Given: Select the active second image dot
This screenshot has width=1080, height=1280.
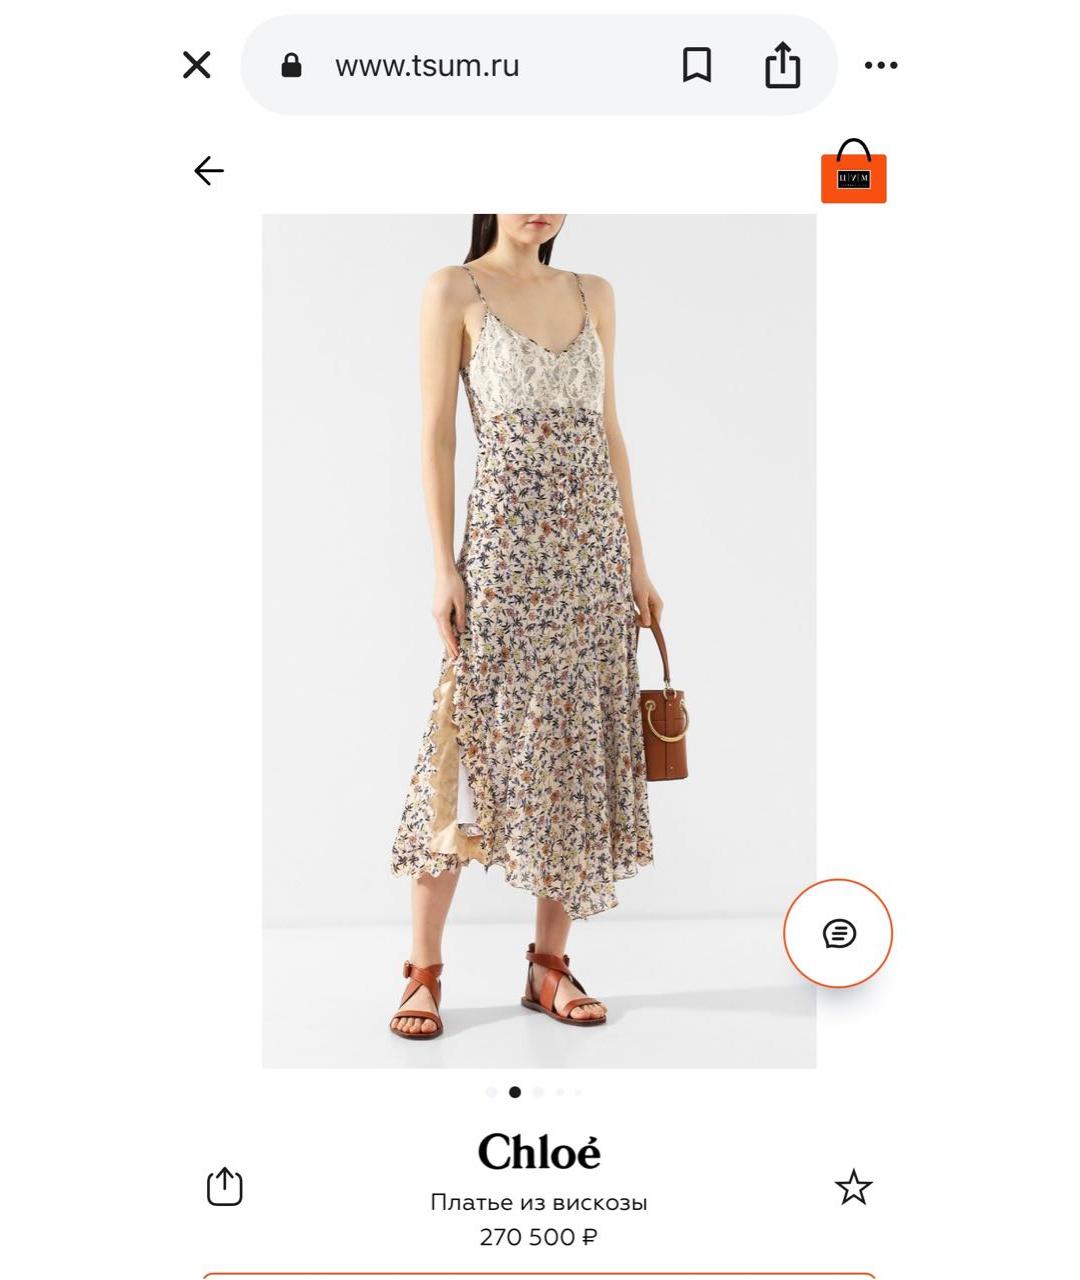Looking at the screenshot, I should (515, 1092).
